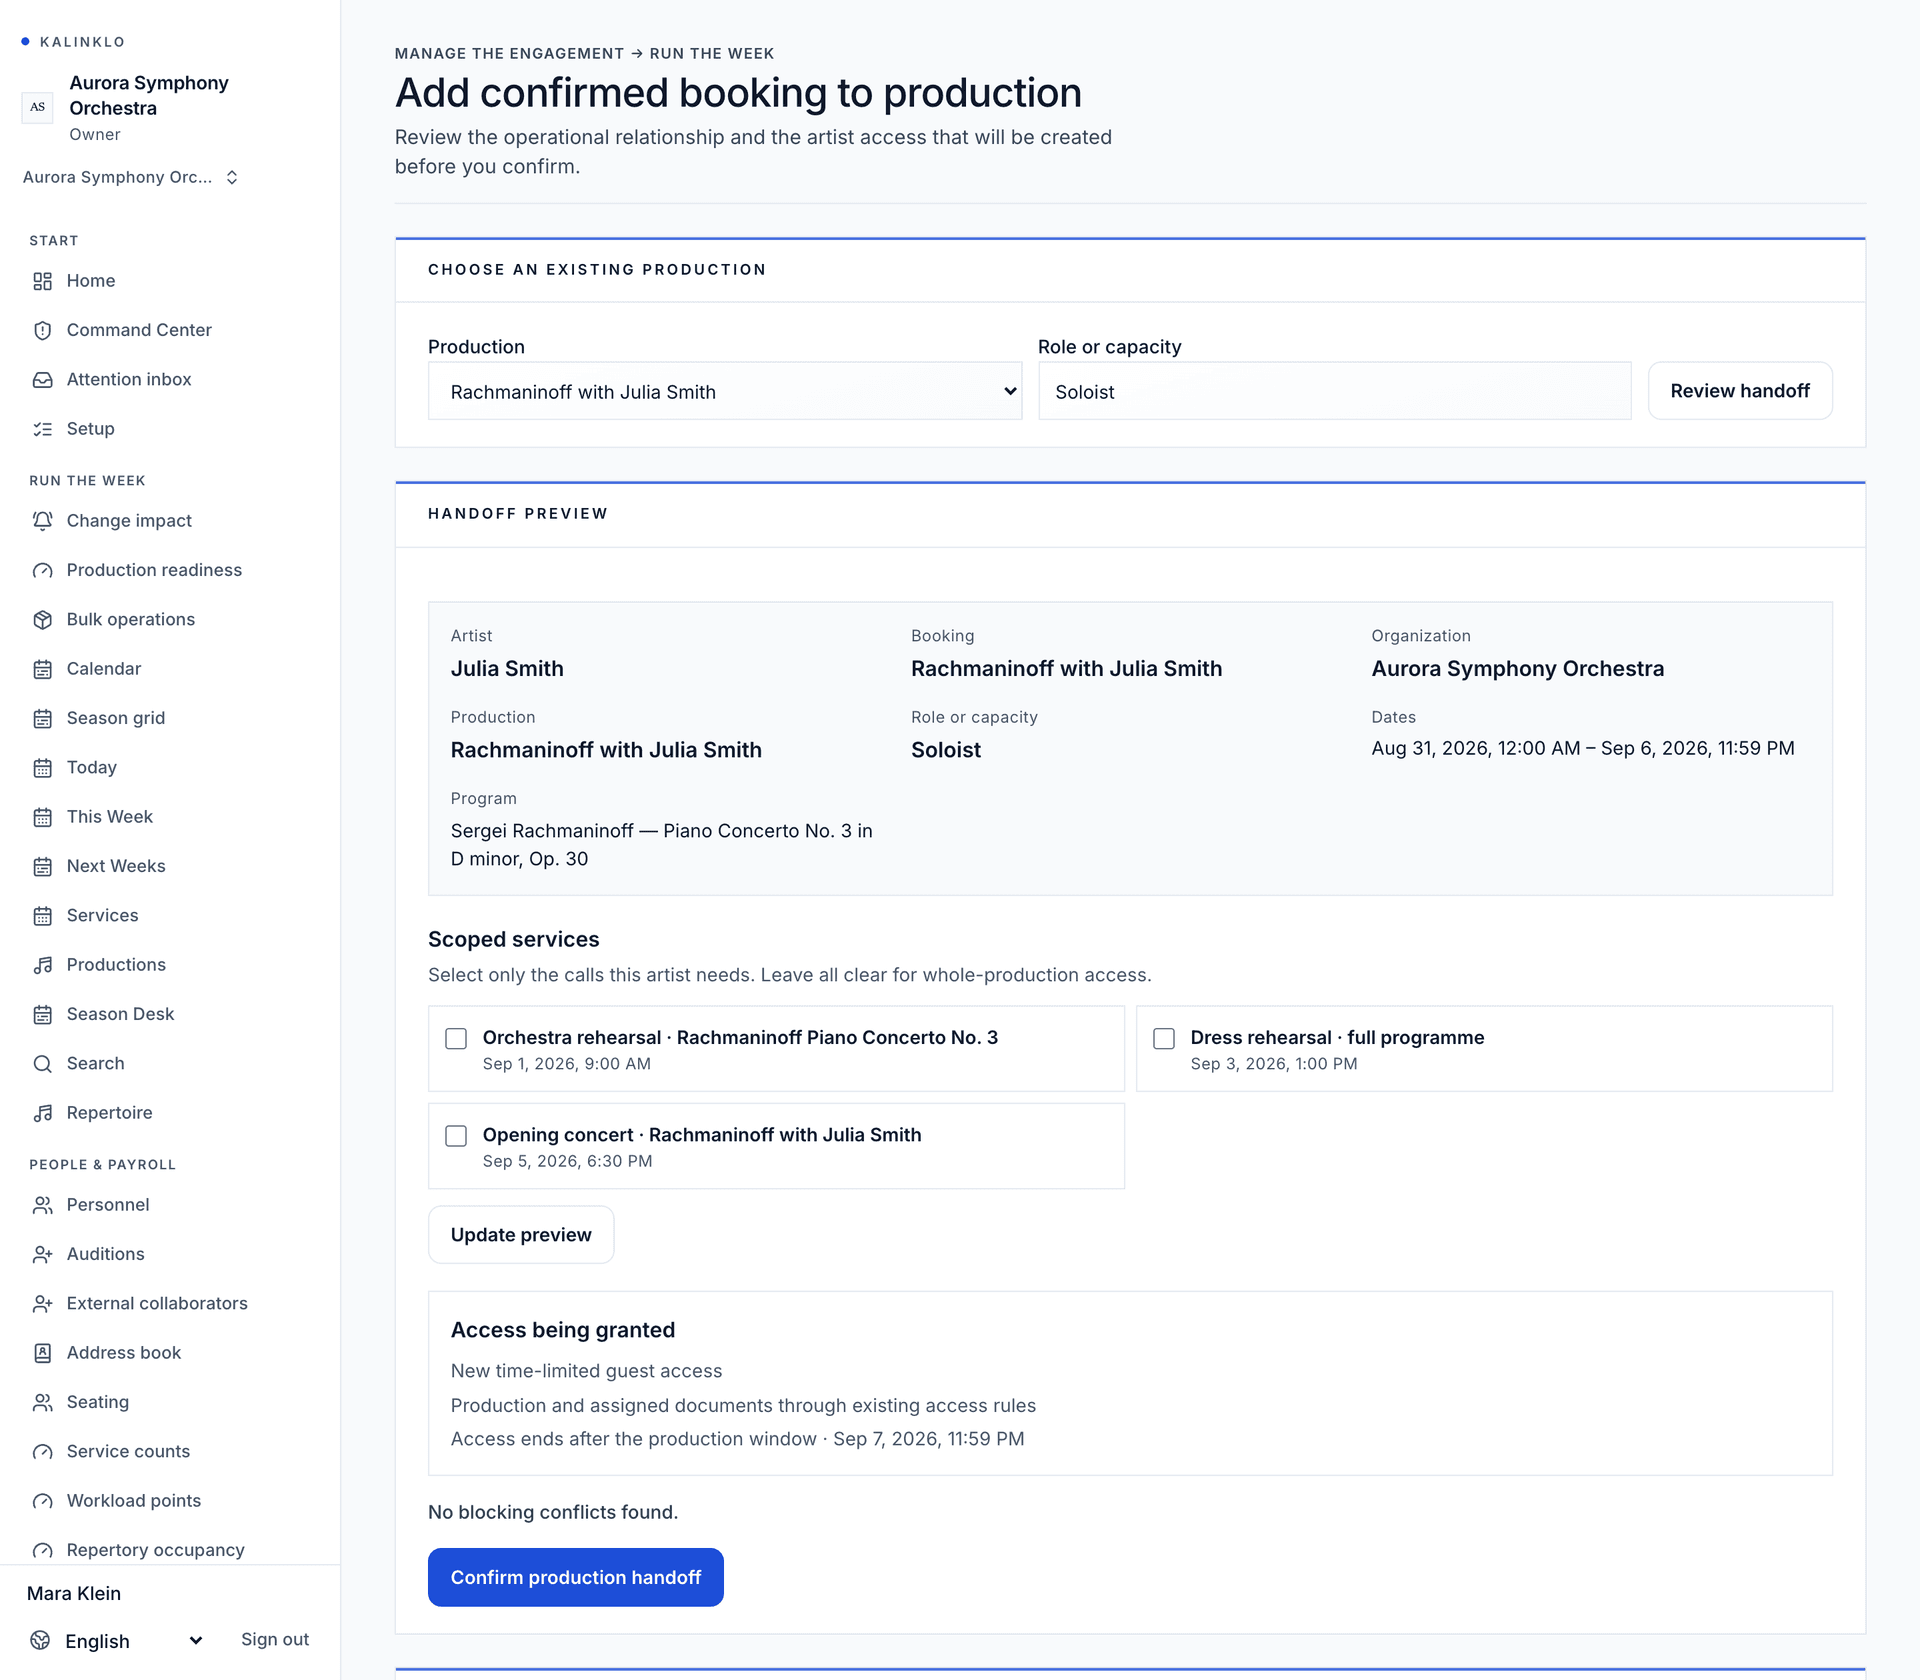Image resolution: width=1920 pixels, height=1680 pixels.
Task: Go to This Week in sidebar
Action: click(x=110, y=817)
